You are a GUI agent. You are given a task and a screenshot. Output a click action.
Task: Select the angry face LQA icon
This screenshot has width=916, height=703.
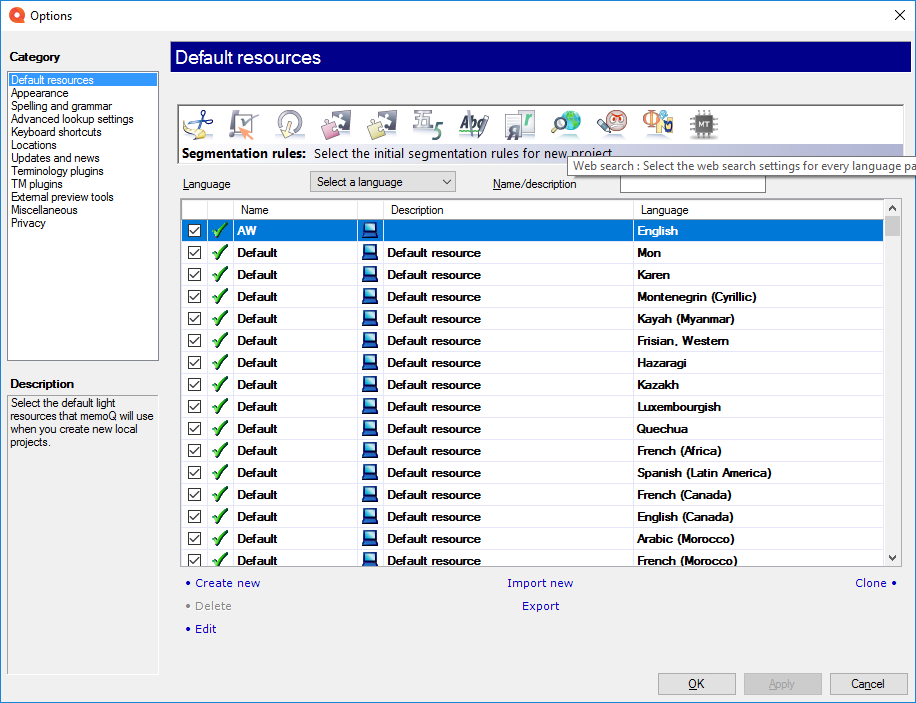(611, 125)
